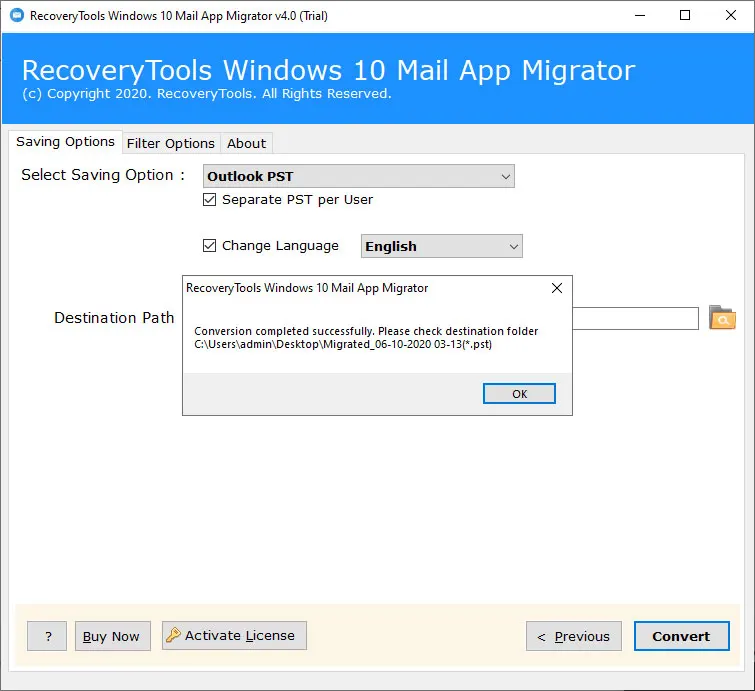Click inside the Destination Path field
Image resolution: width=755 pixels, height=691 pixels.
click(635, 318)
